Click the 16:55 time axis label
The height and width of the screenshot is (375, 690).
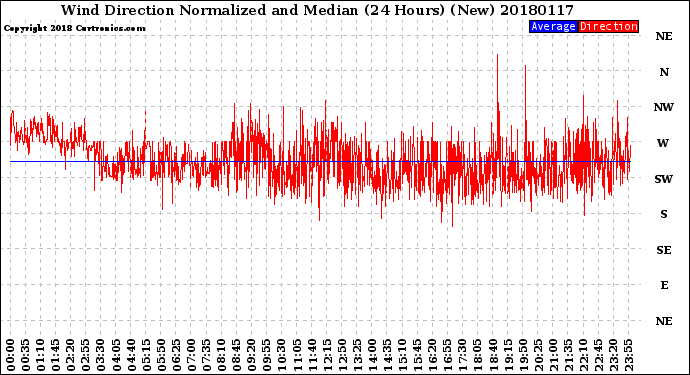coord(448,355)
